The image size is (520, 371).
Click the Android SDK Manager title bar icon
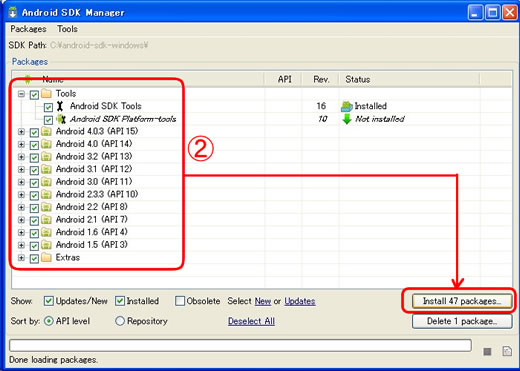tap(13, 12)
